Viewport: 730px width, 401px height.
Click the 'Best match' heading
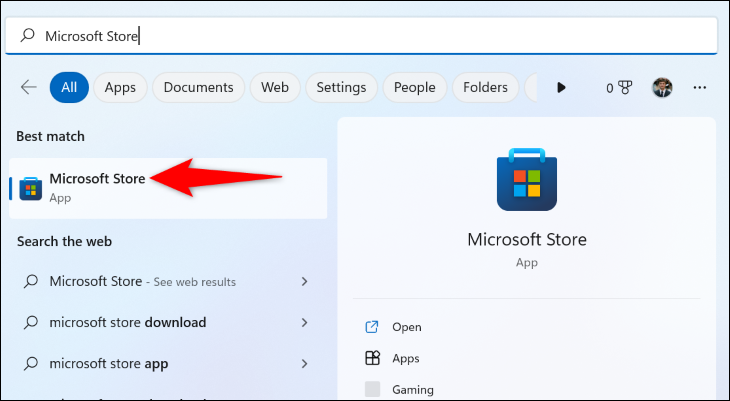point(50,136)
